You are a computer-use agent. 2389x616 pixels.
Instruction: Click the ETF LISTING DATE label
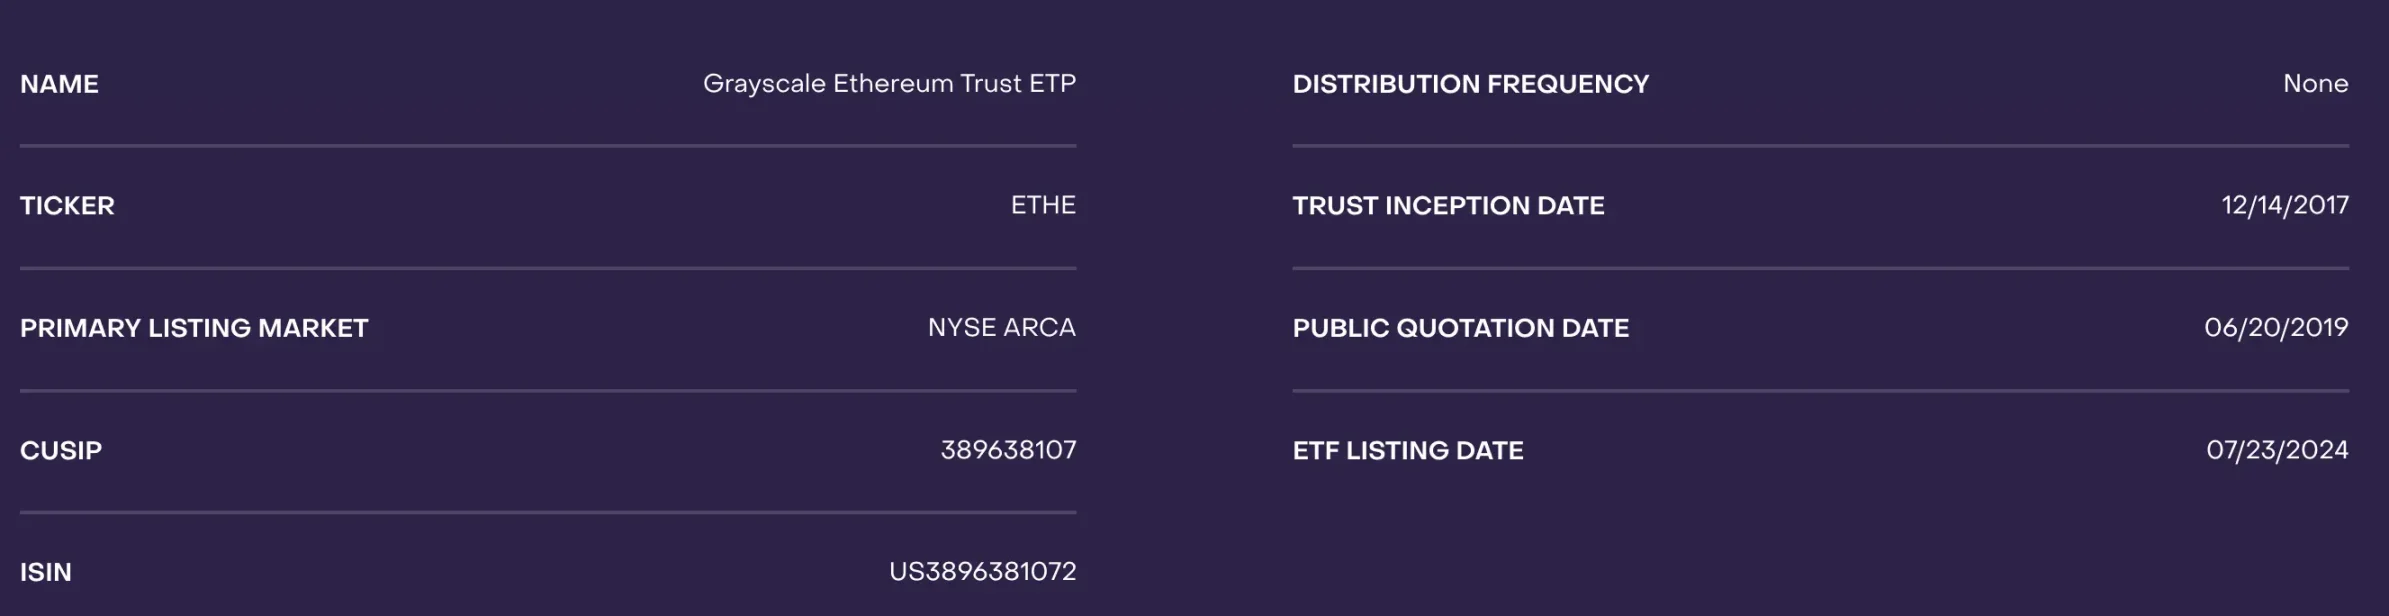[x=1407, y=451]
